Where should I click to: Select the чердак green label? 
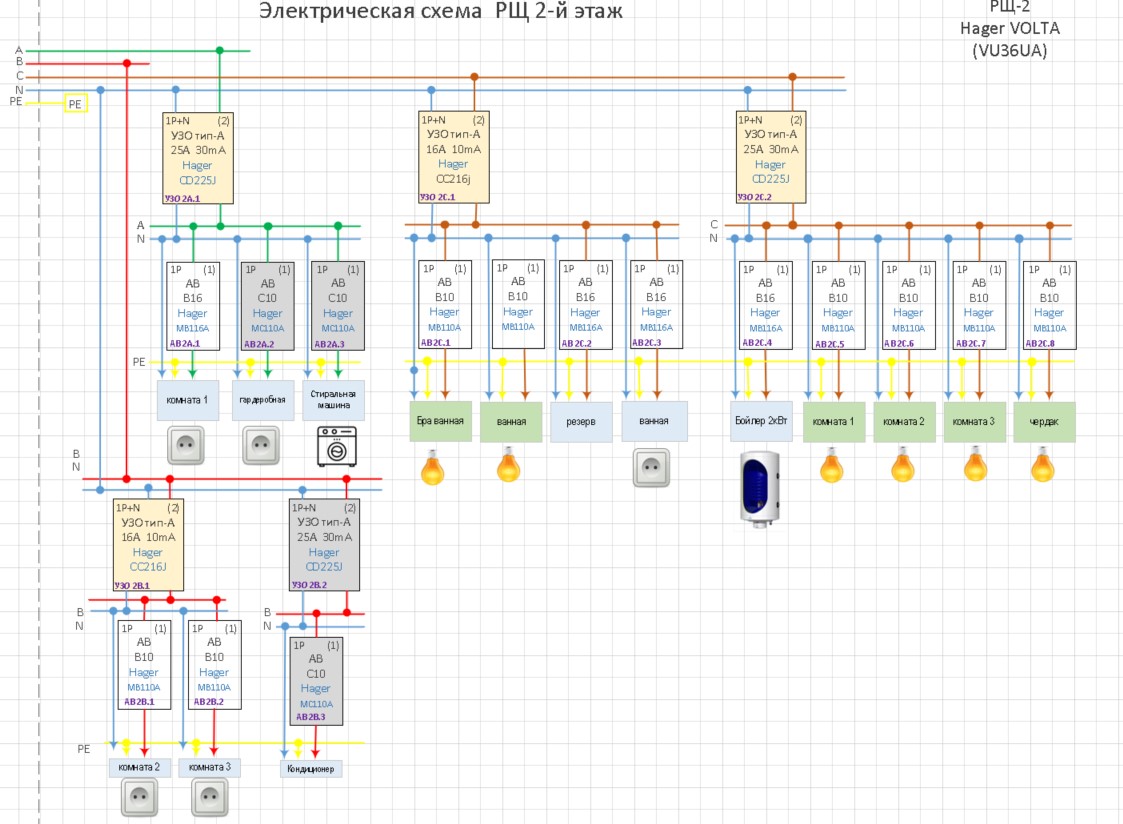tap(1044, 422)
